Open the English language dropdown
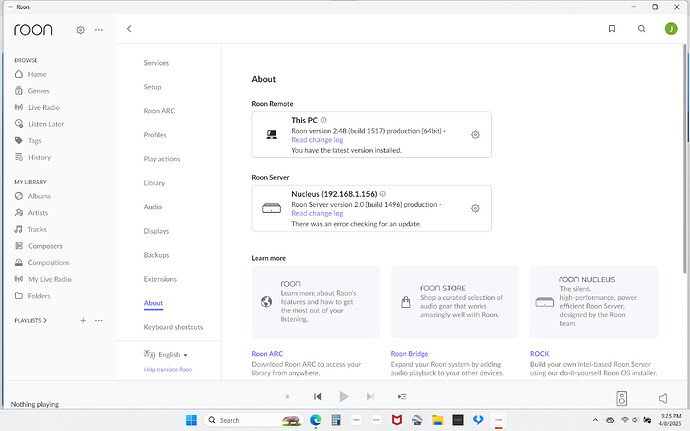The height and width of the screenshot is (431, 690). pyautogui.click(x=165, y=354)
